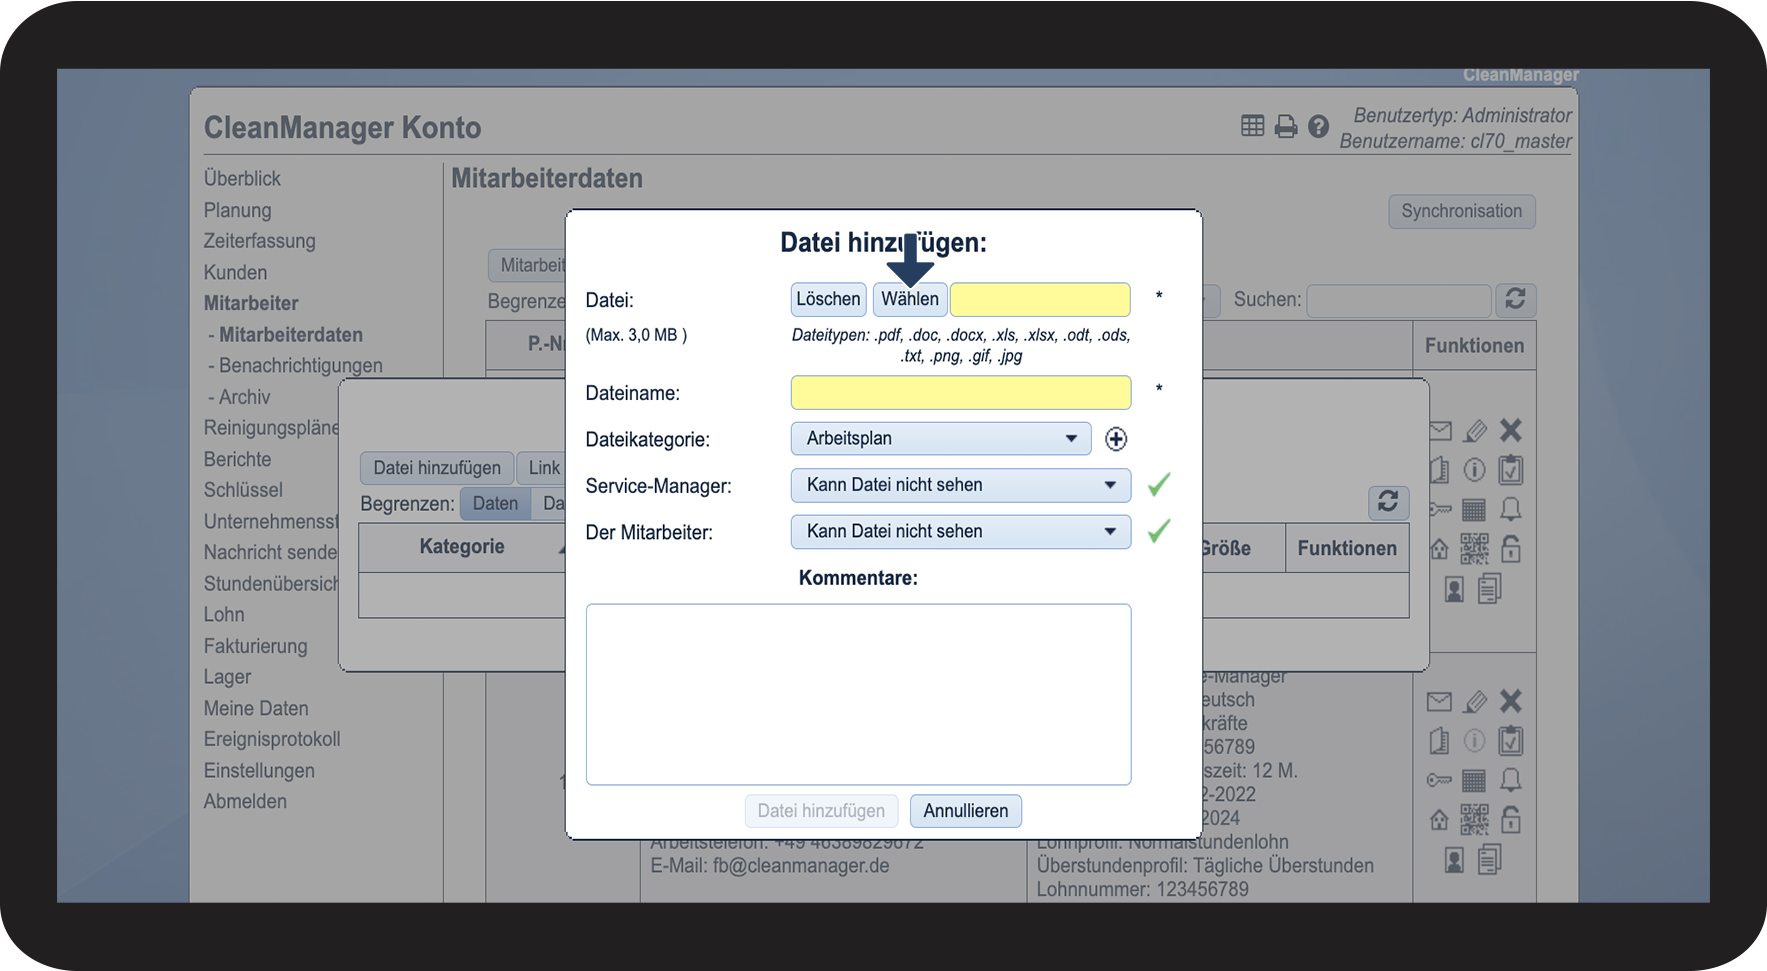Screen dimensions: 1767x971
Task: Click house icon in fb@cleanmanager.de employee row
Action: (1439, 820)
